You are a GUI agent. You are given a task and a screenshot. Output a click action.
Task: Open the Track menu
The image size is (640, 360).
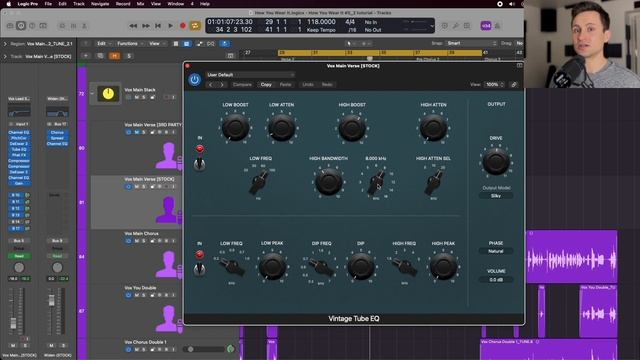click(79, 4)
